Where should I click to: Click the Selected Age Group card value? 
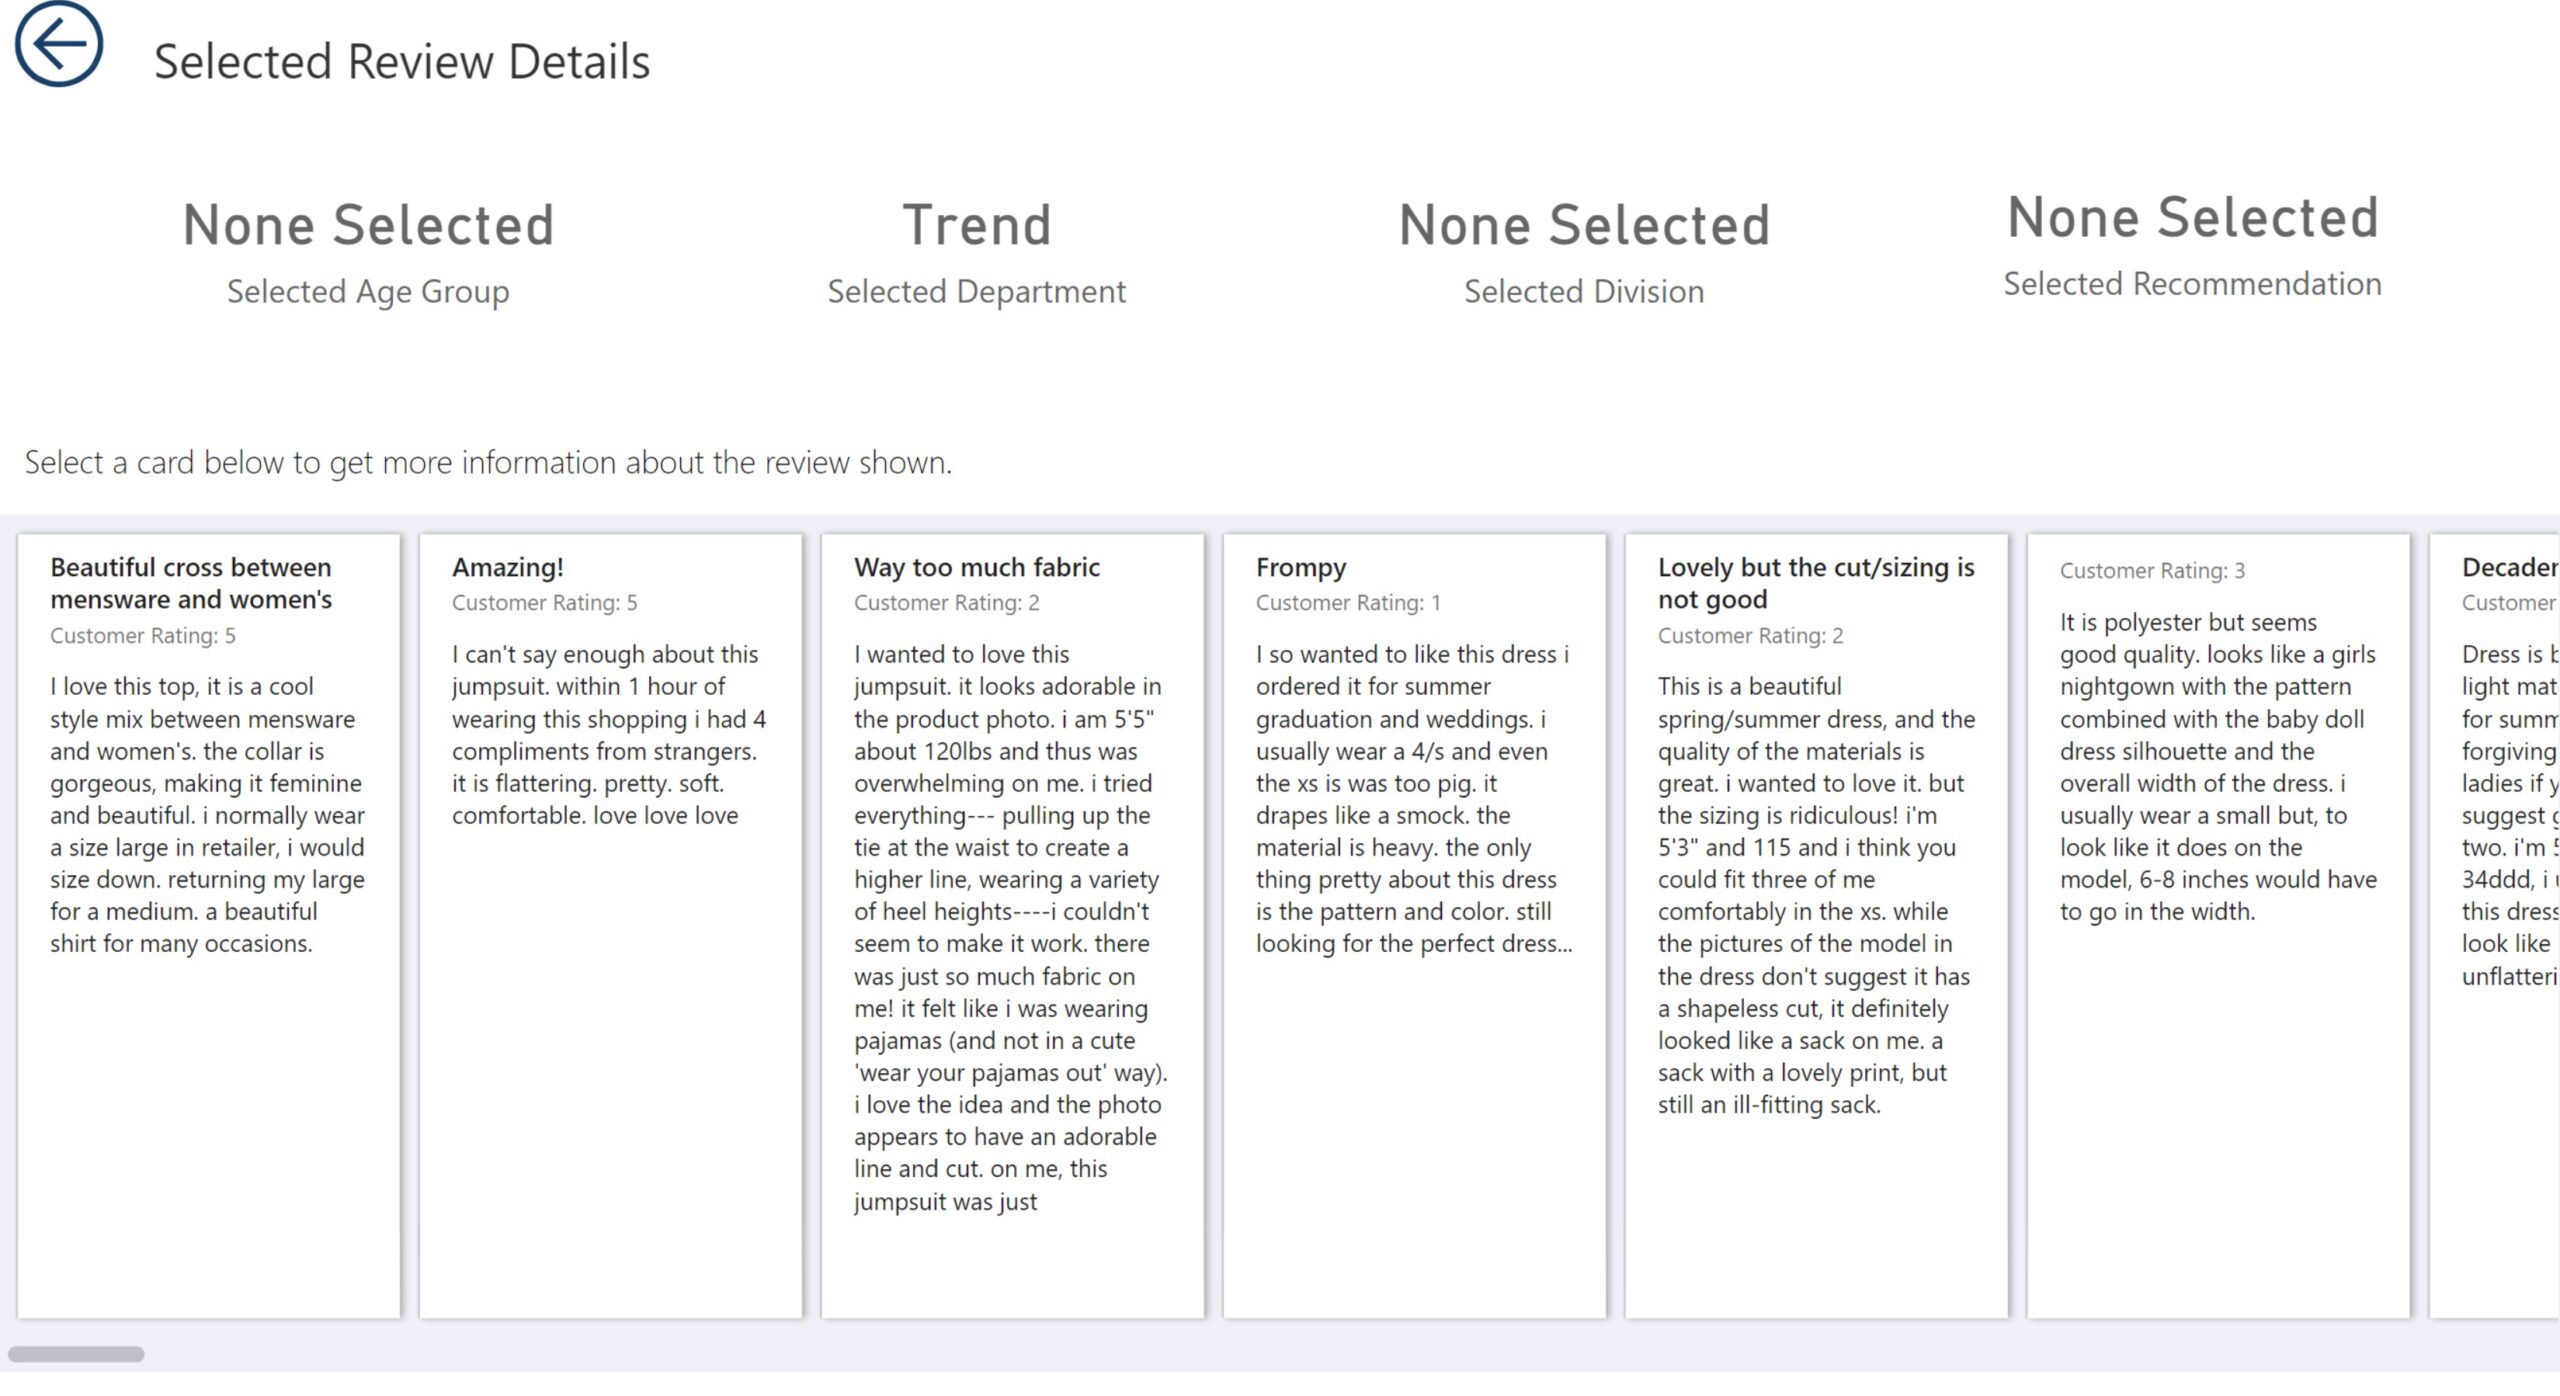click(x=368, y=224)
